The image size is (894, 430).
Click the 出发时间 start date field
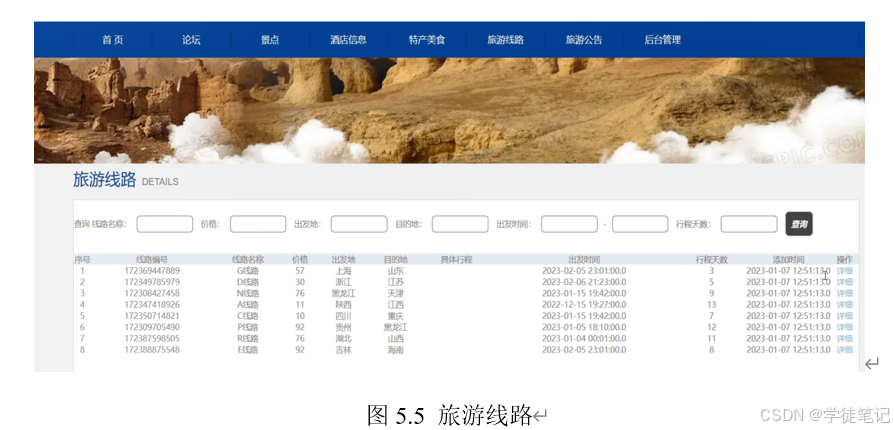point(569,224)
